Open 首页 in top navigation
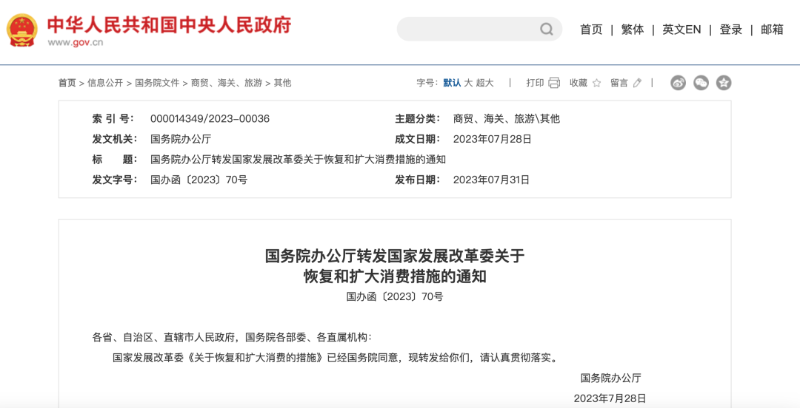 [591, 30]
